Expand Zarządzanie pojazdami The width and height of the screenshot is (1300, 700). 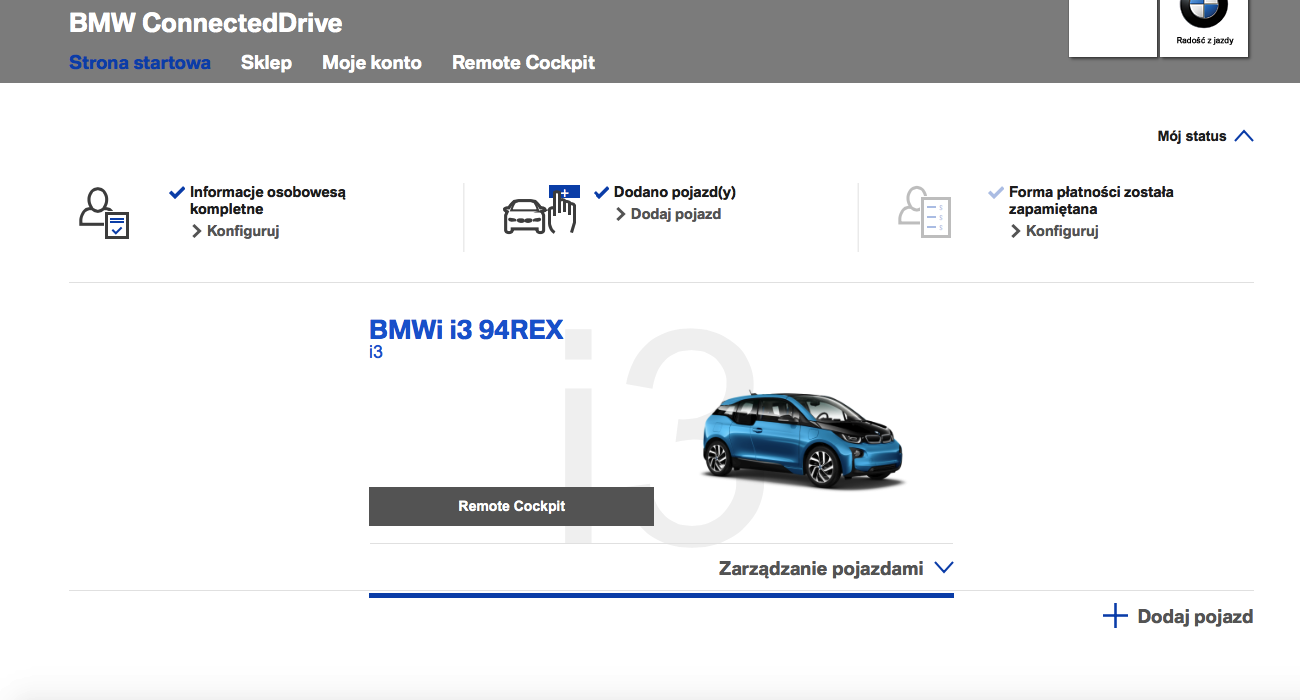[836, 568]
